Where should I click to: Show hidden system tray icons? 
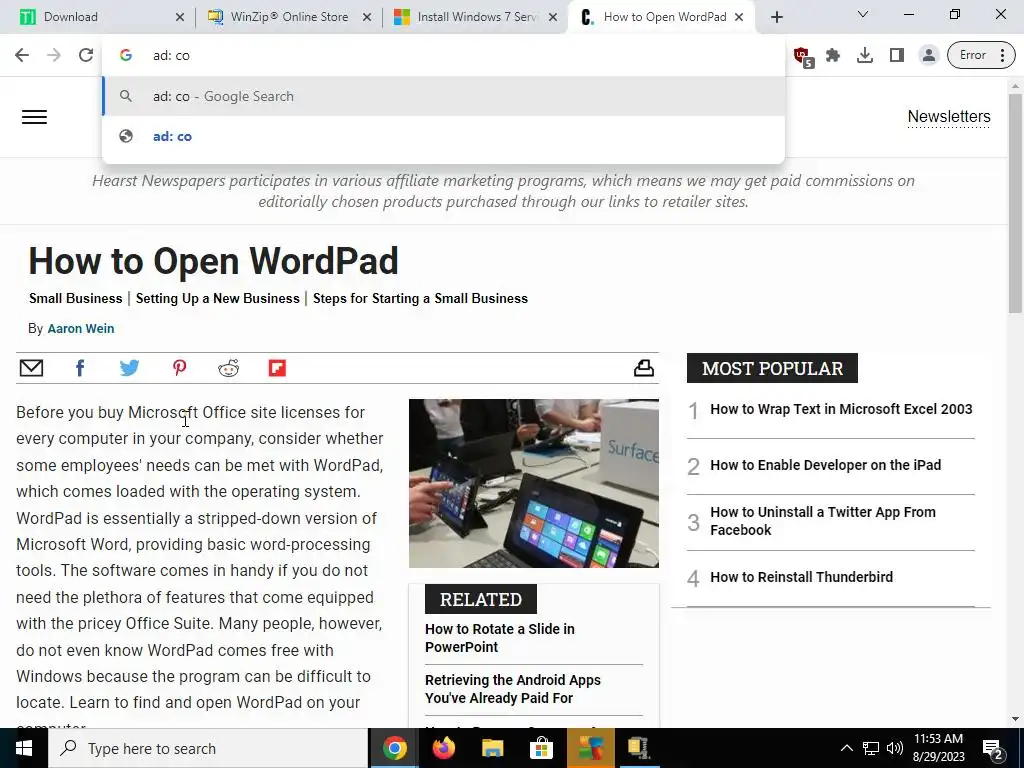tap(846, 748)
